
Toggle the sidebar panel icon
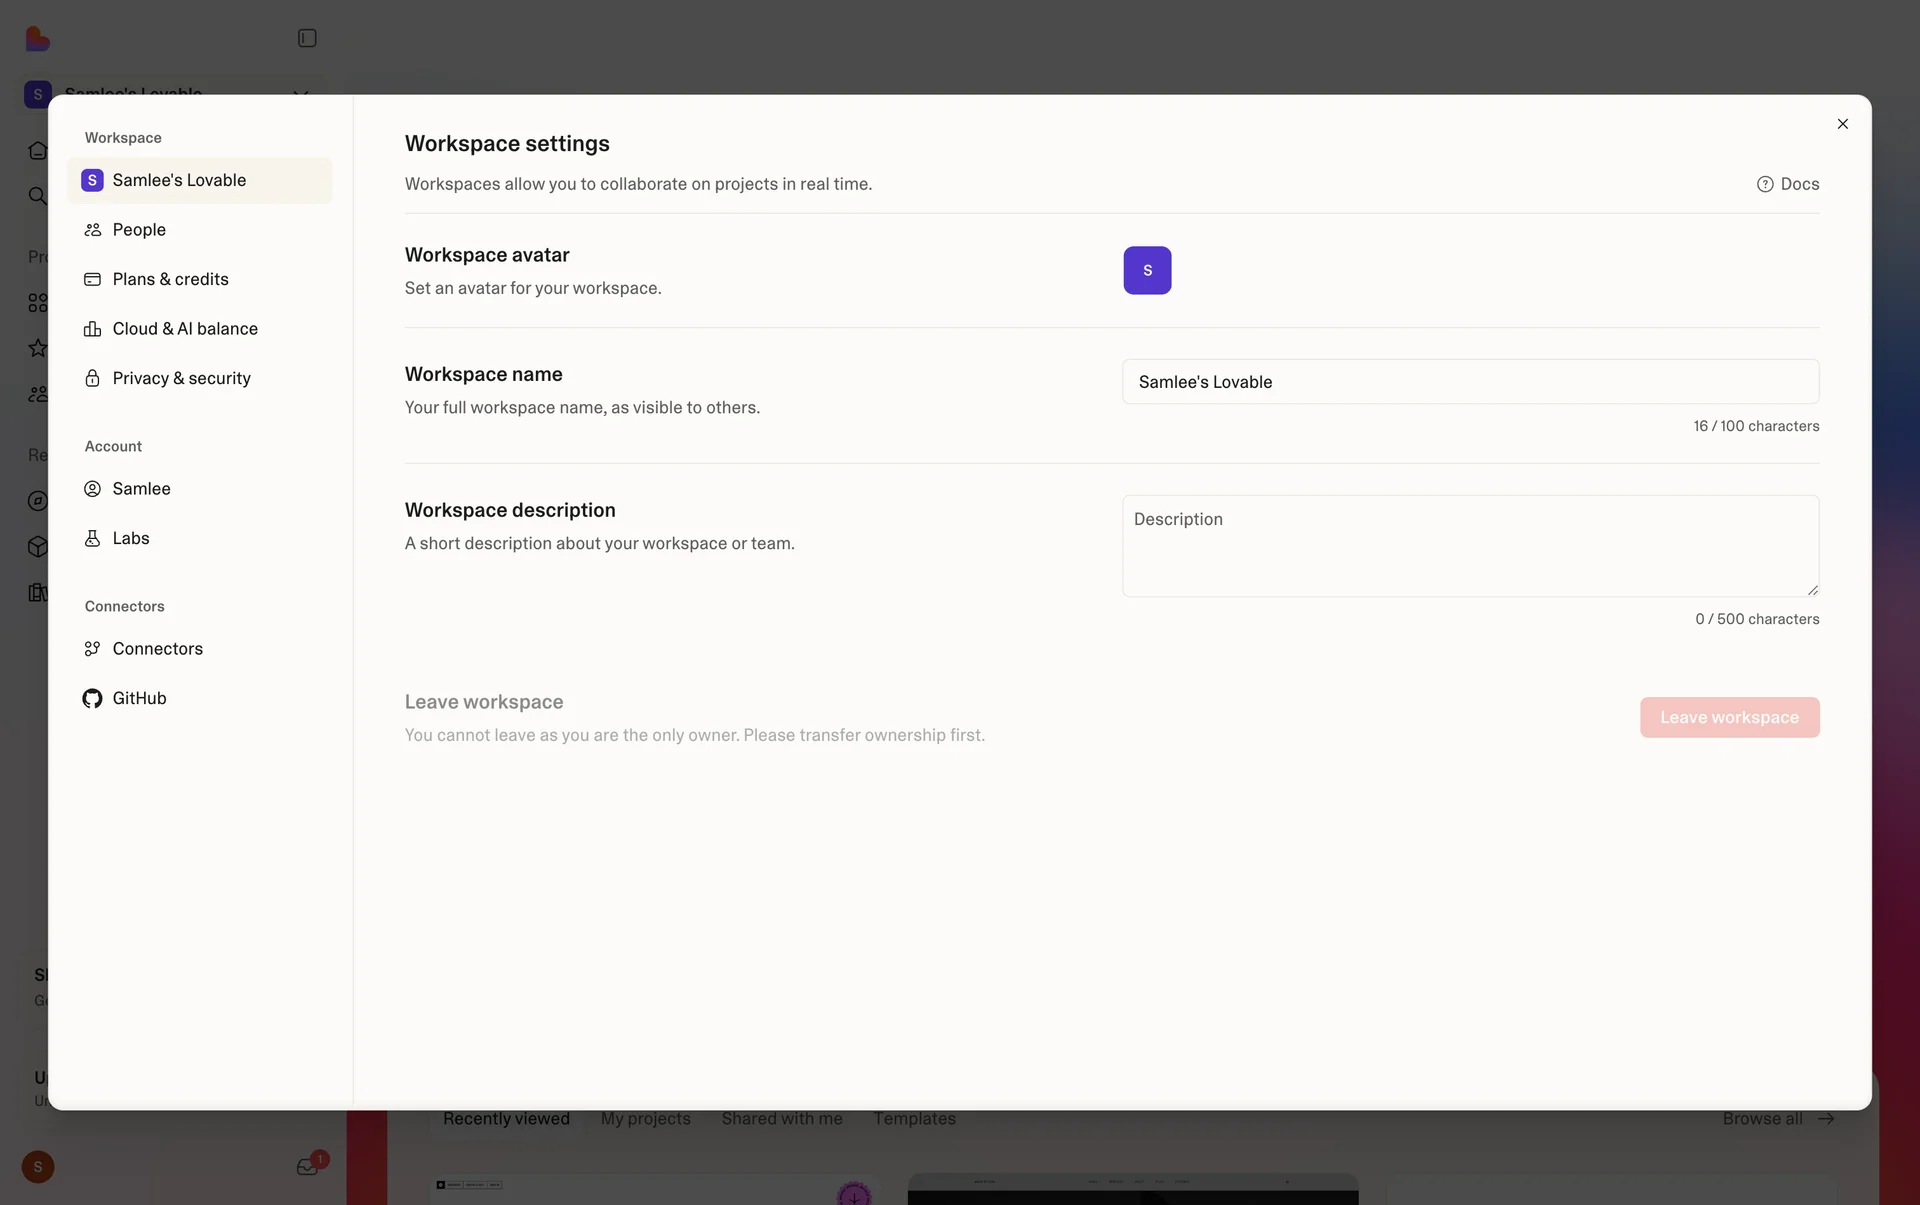307,38
